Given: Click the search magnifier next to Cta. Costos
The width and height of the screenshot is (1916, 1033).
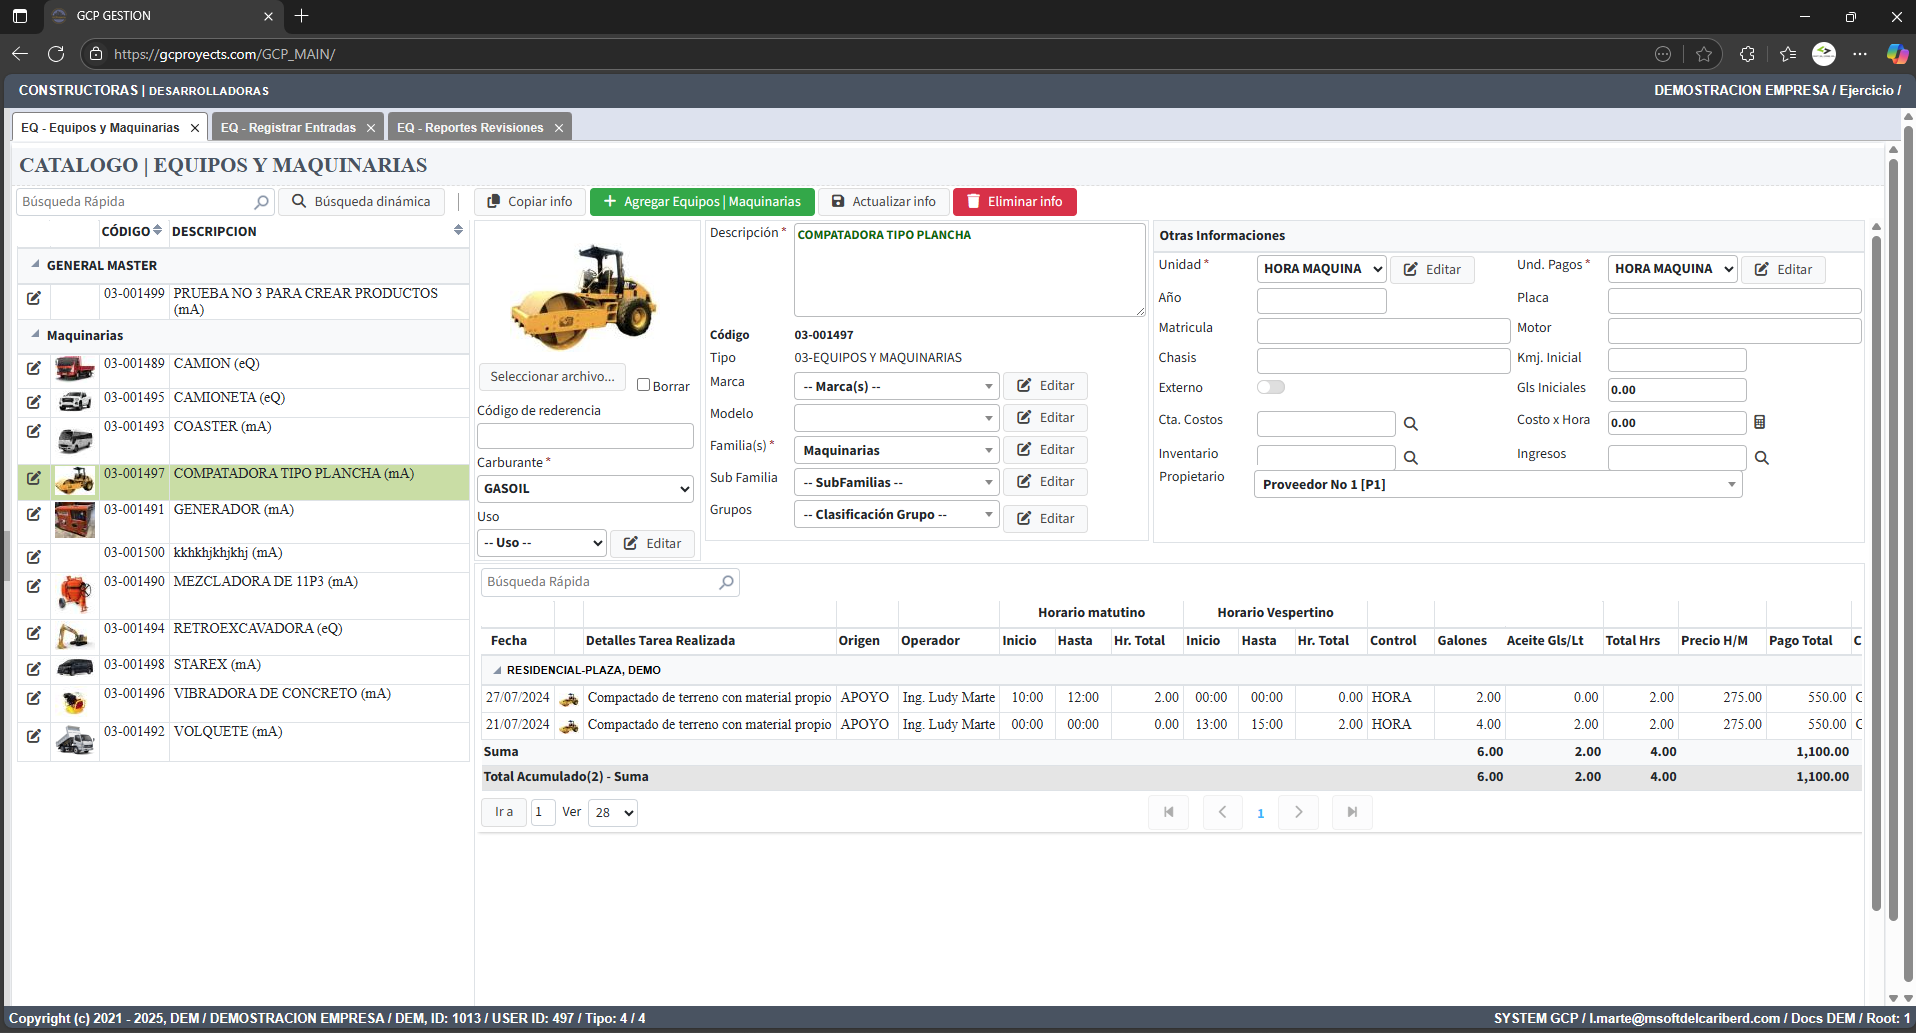Looking at the screenshot, I should (x=1410, y=424).
